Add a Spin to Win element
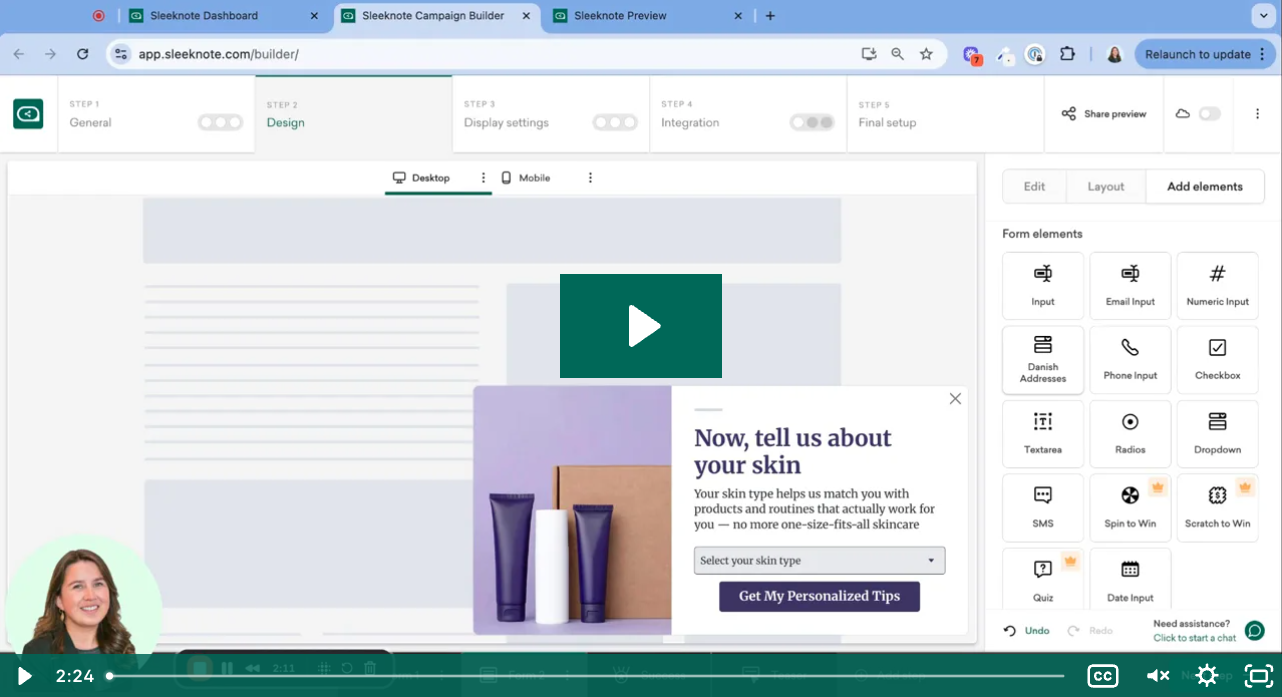The width and height of the screenshot is (1282, 697). [1130, 508]
